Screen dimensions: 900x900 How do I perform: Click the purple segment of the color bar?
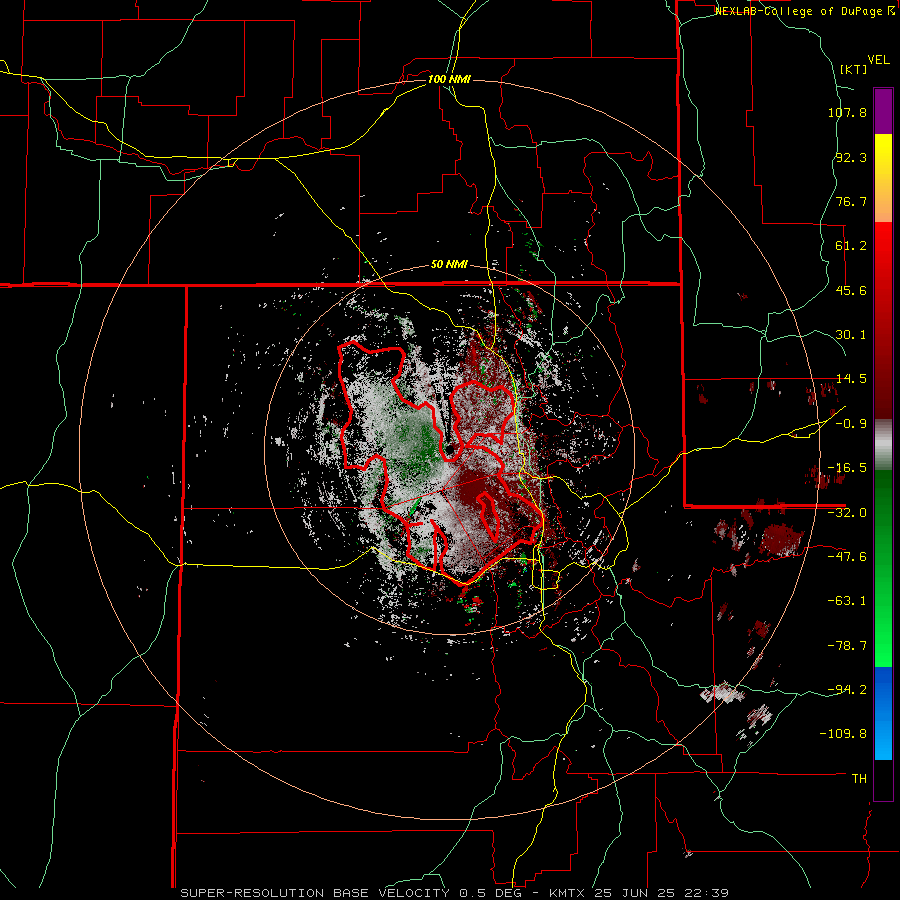pyautogui.click(x=883, y=111)
